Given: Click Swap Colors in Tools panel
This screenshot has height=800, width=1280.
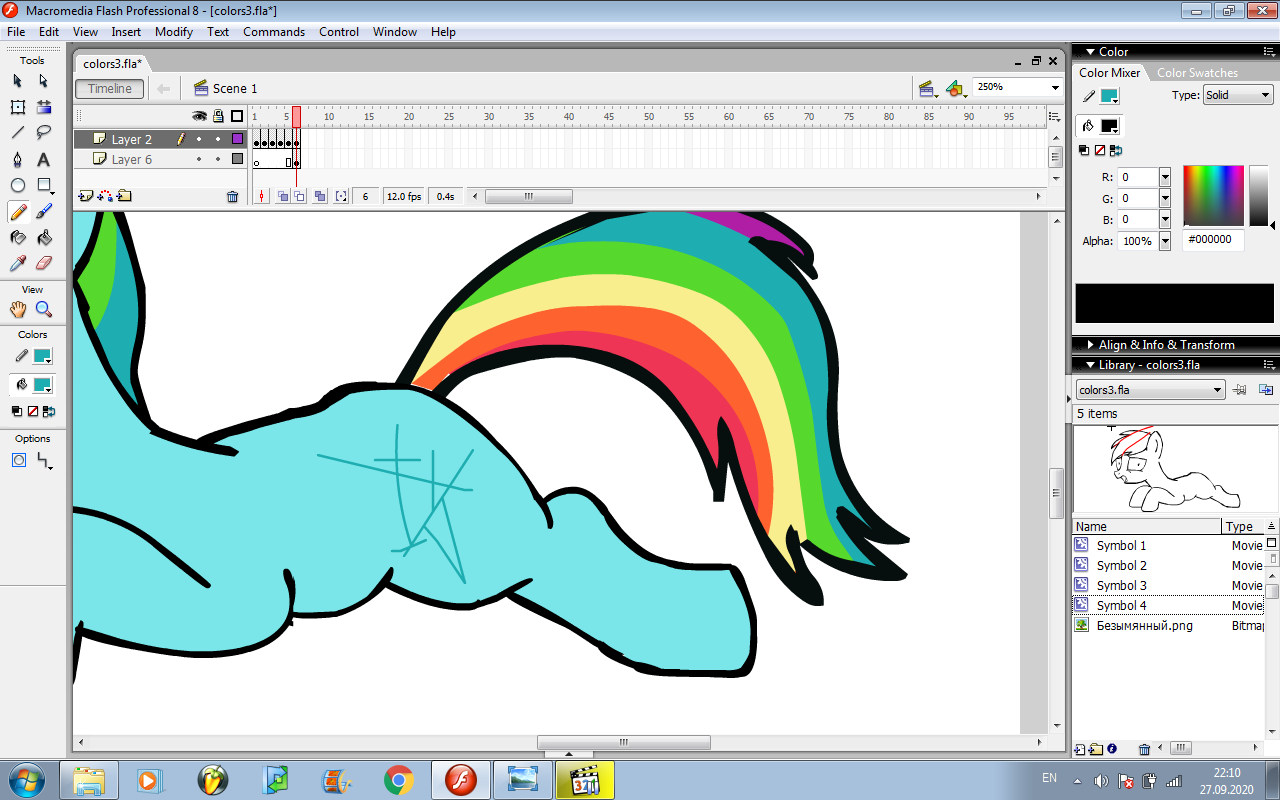Looking at the screenshot, I should point(49,411).
